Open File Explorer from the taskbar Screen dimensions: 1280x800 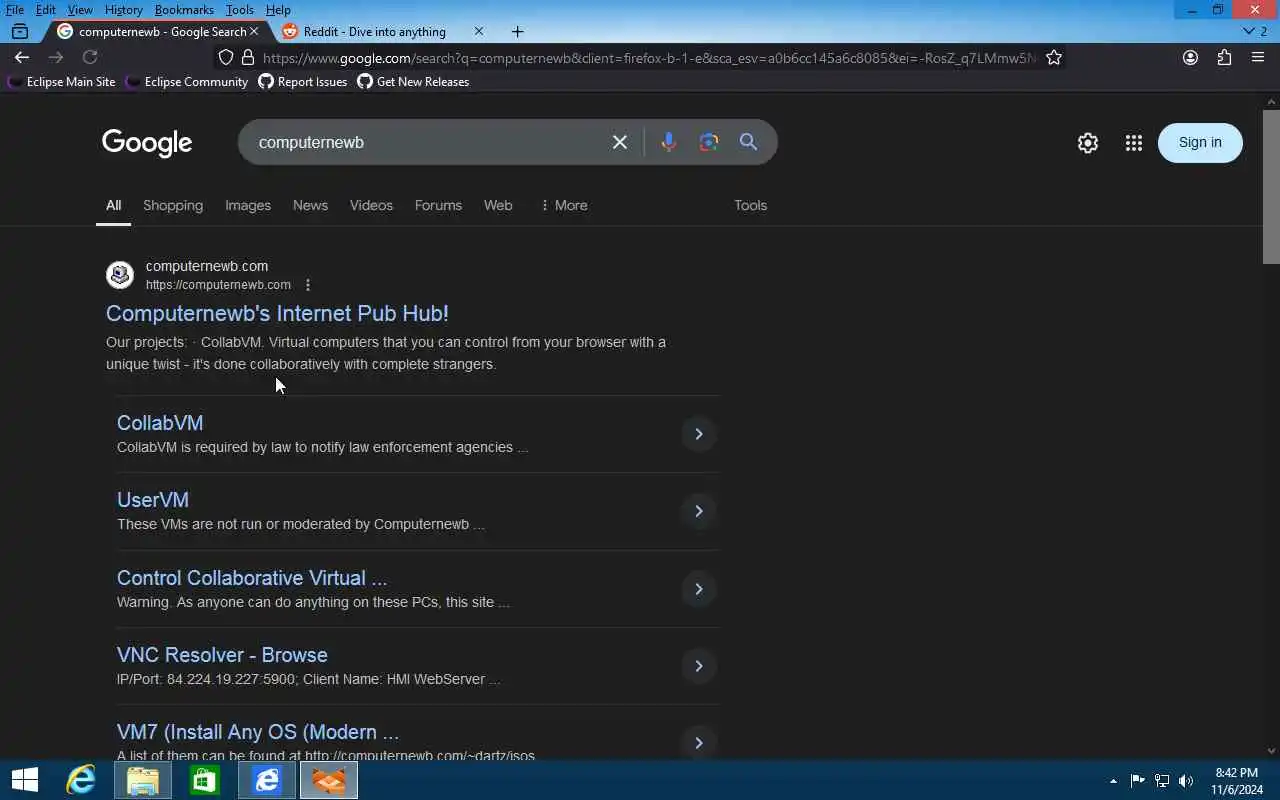click(143, 780)
